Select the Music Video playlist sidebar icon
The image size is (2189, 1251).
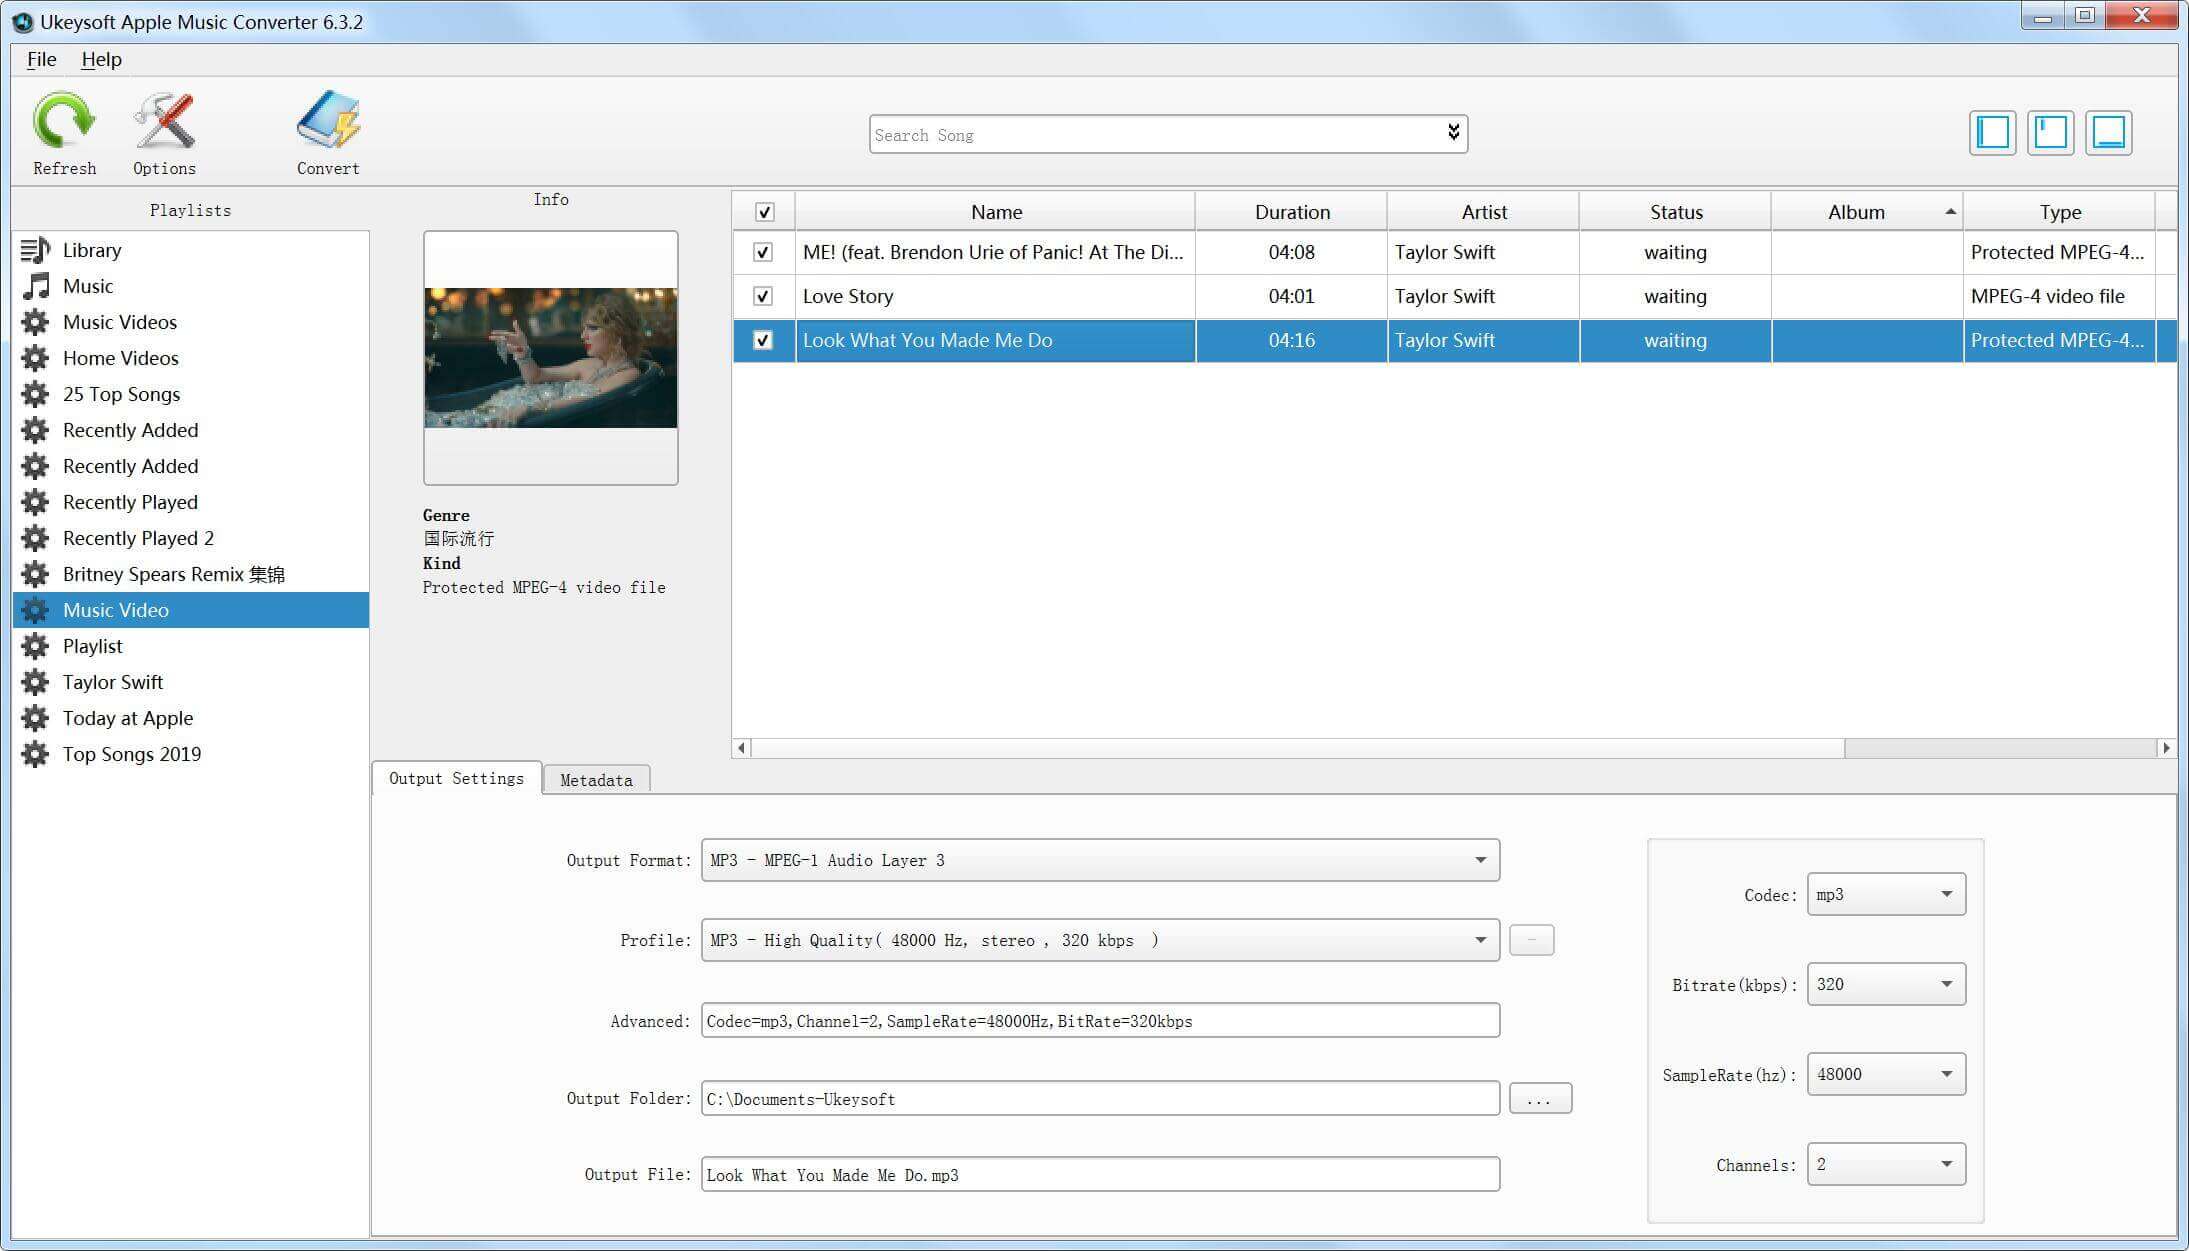pyautogui.click(x=35, y=609)
